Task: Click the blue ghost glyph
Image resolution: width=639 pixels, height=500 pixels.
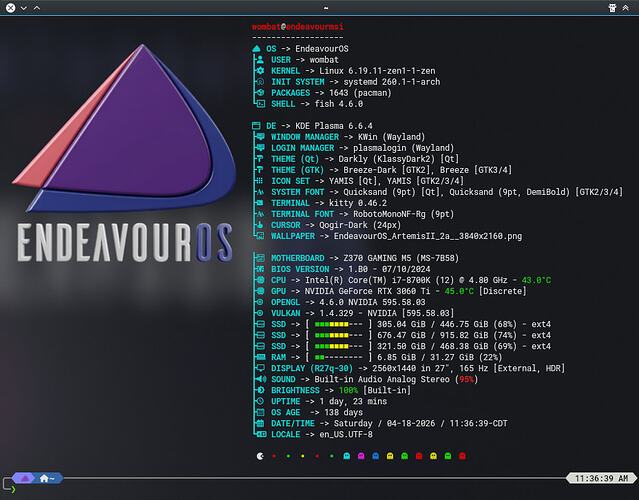Action: pos(376,456)
